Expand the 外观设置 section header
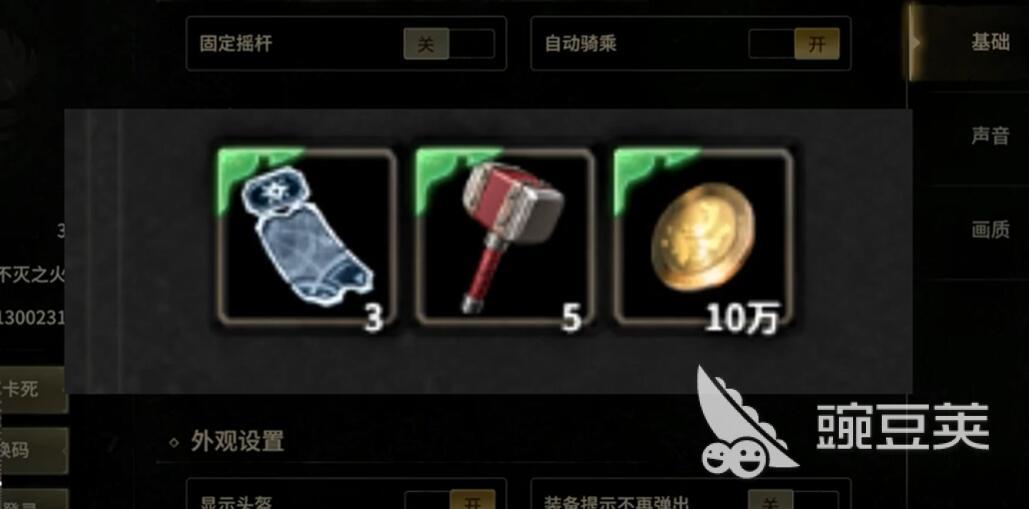This screenshot has width=1029, height=509. (238, 441)
